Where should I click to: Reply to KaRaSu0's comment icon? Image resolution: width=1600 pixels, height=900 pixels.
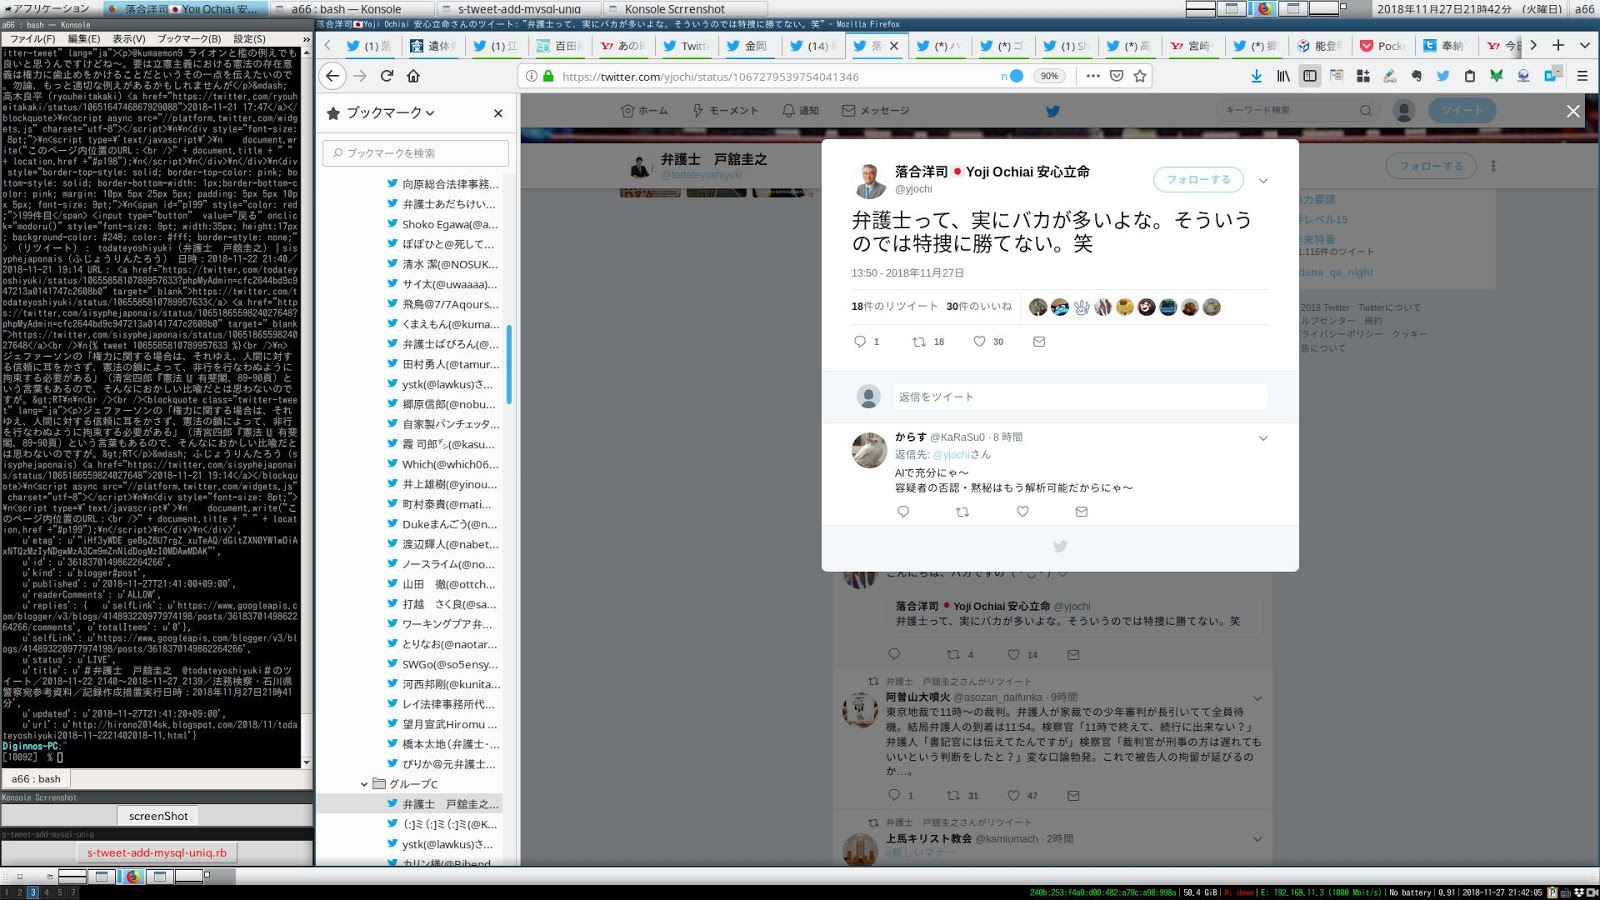[x=903, y=512]
